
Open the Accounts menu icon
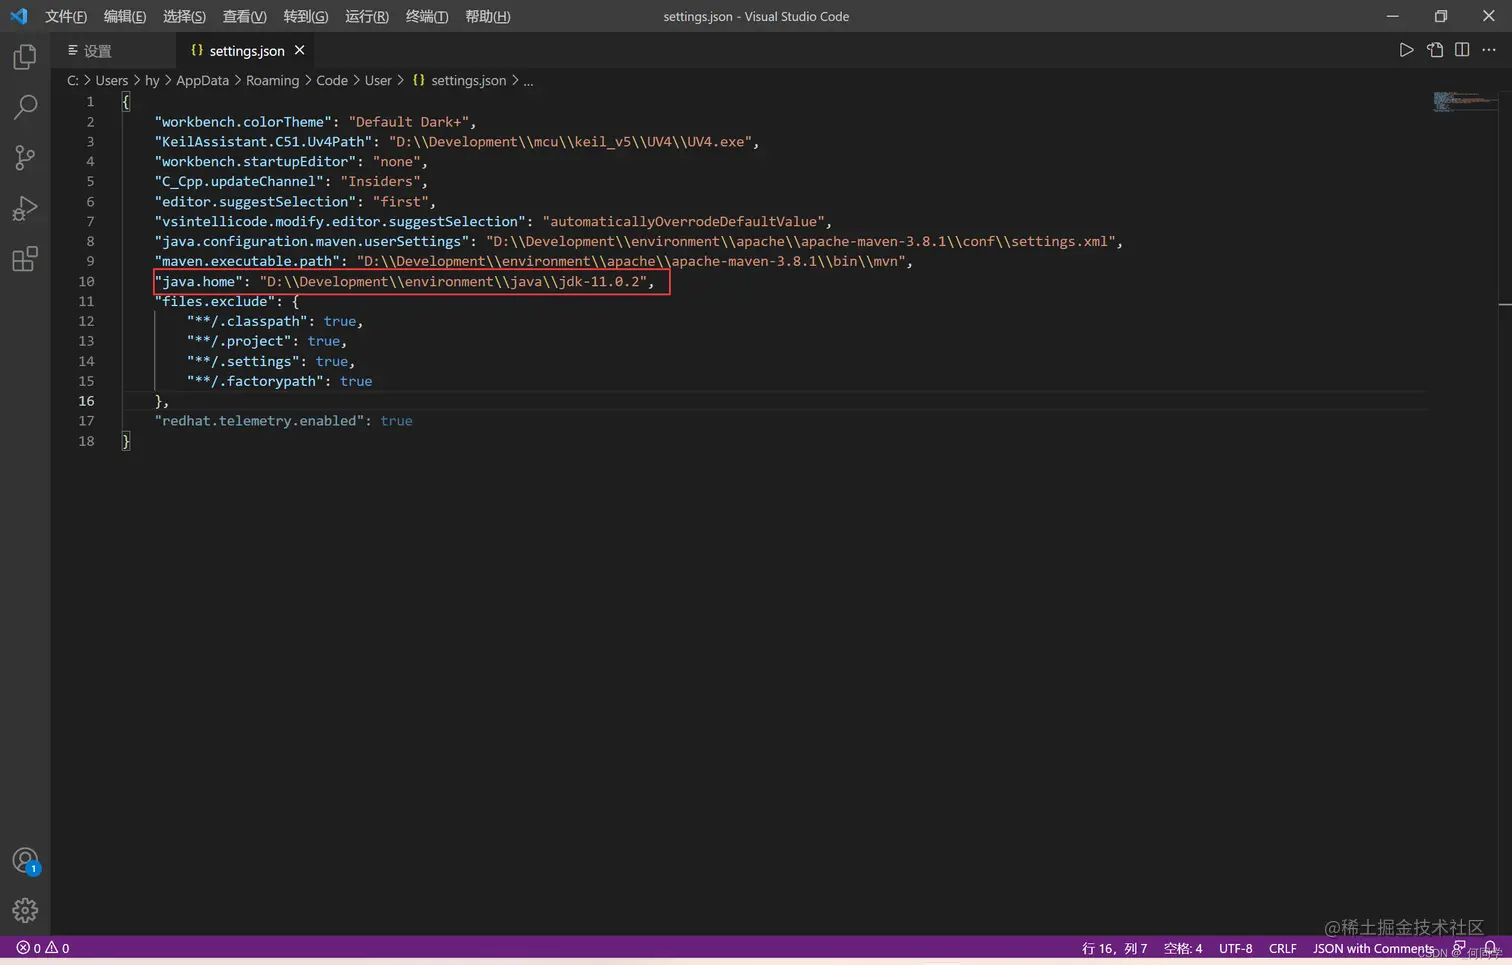(x=25, y=861)
